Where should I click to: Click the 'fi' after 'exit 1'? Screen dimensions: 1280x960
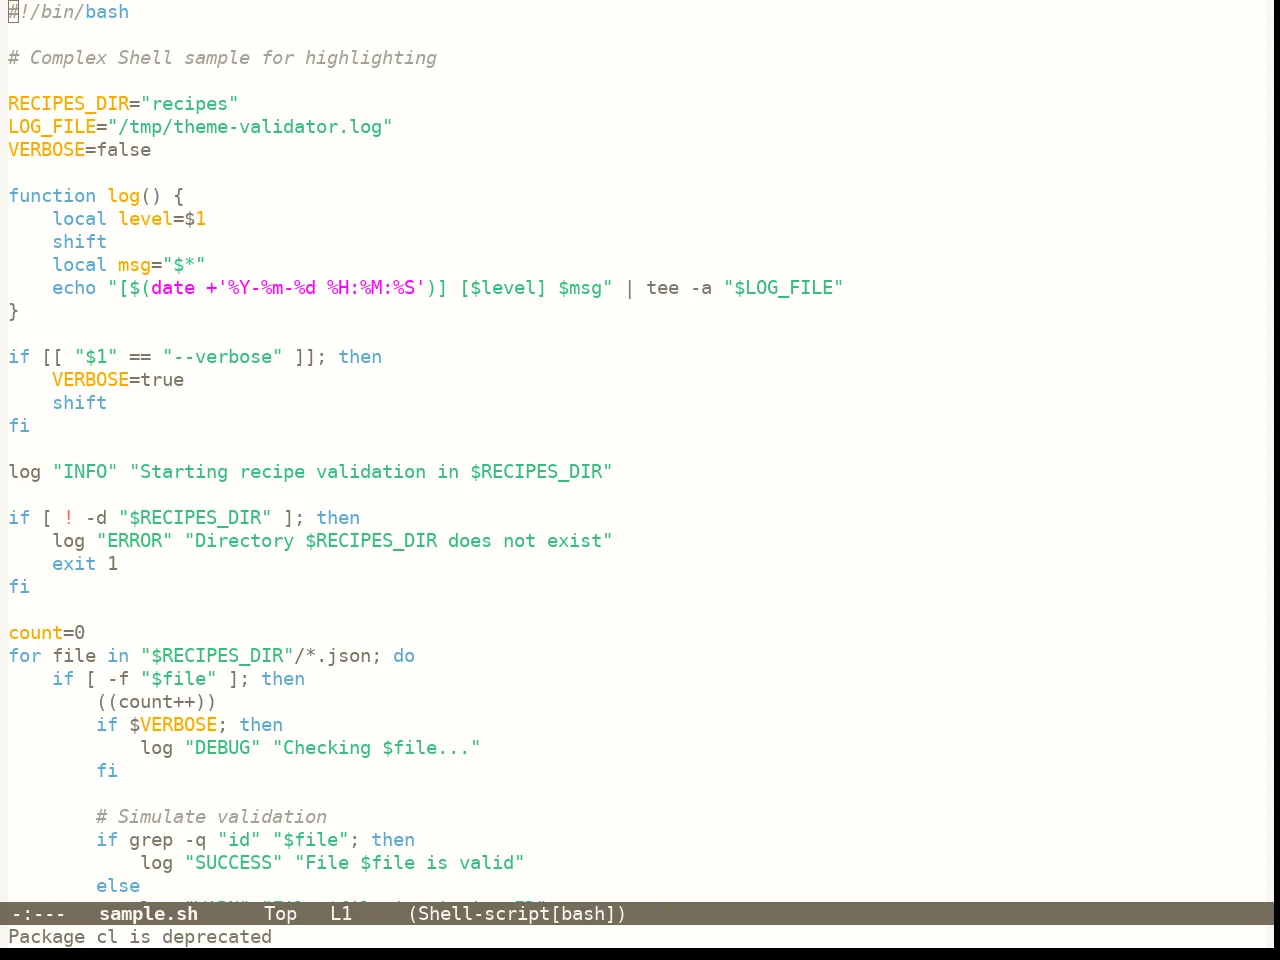pos(19,587)
